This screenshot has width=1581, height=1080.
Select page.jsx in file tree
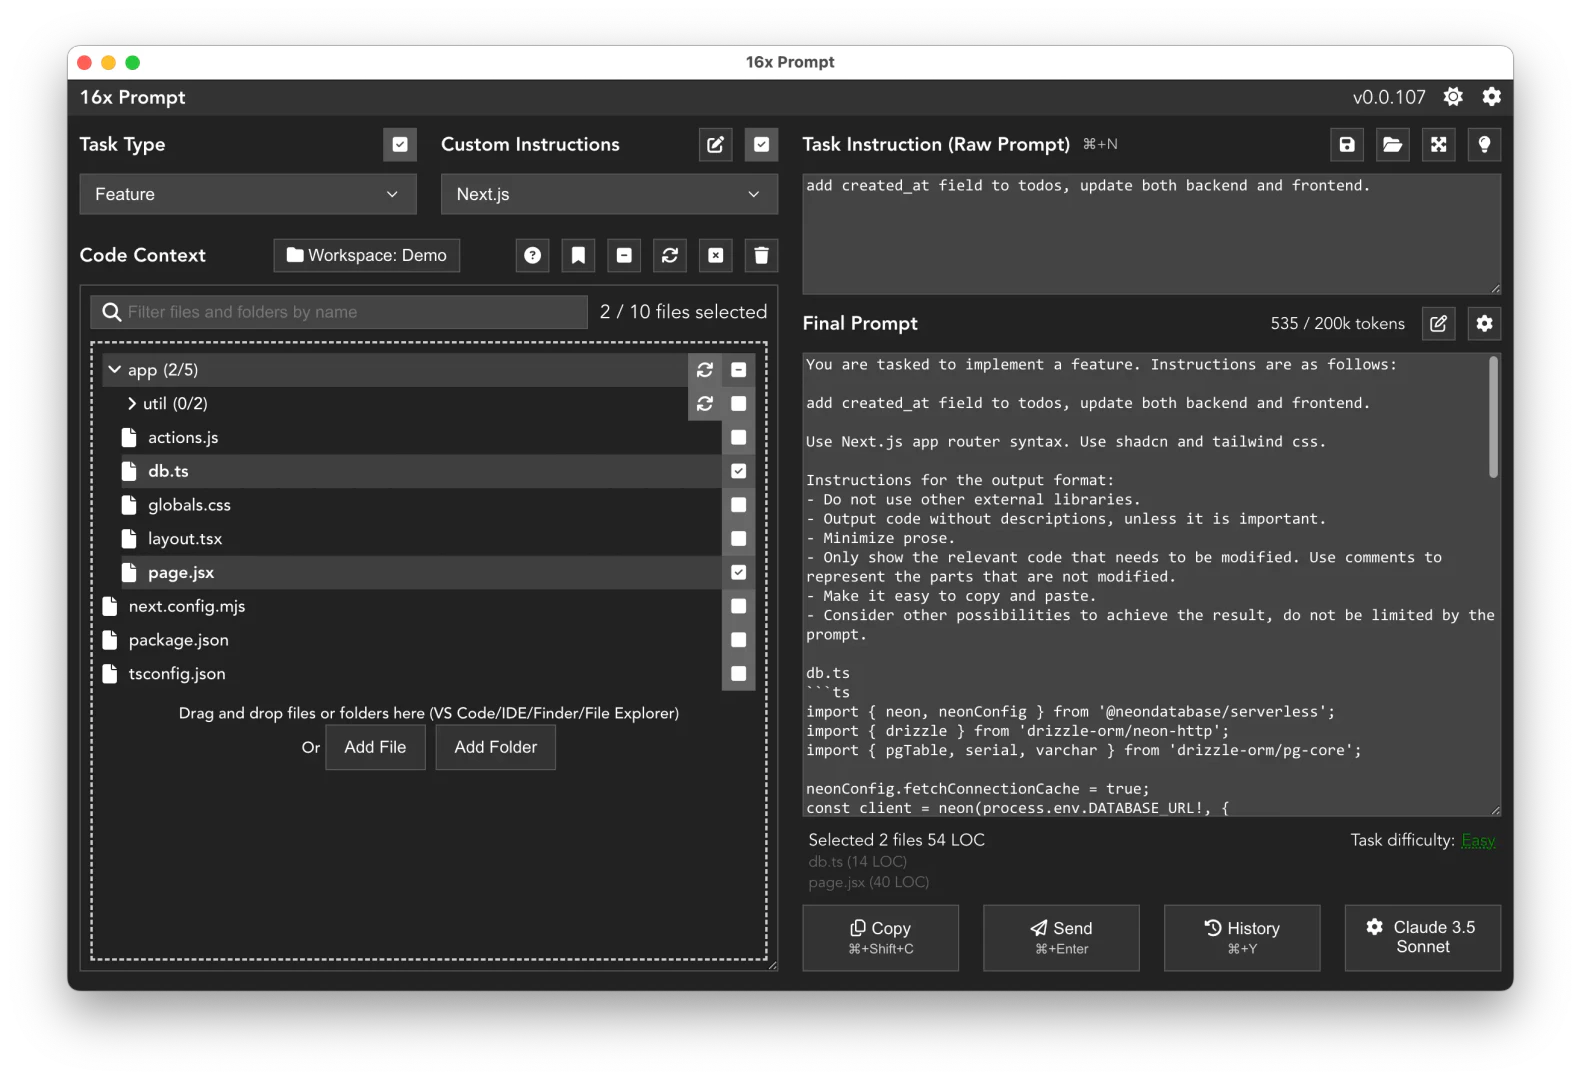click(x=181, y=573)
